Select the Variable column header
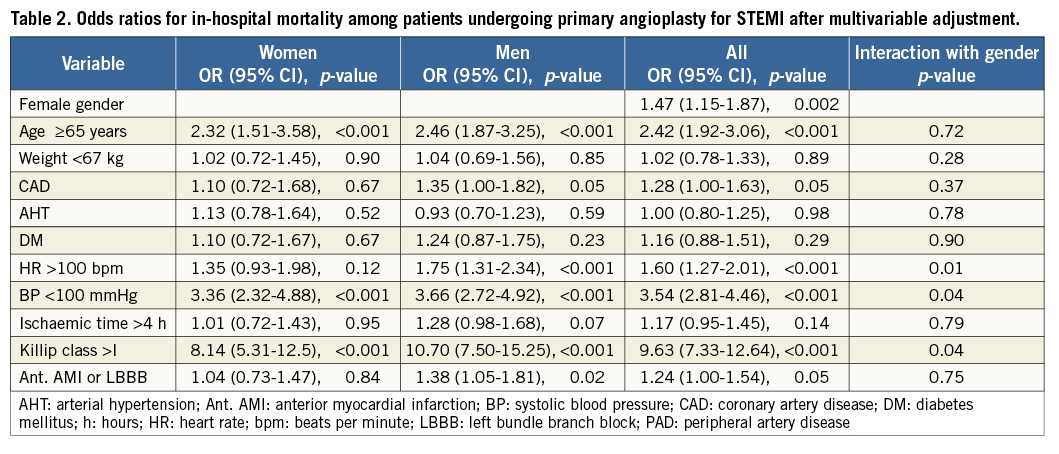The height and width of the screenshot is (454, 1059). click(x=93, y=64)
